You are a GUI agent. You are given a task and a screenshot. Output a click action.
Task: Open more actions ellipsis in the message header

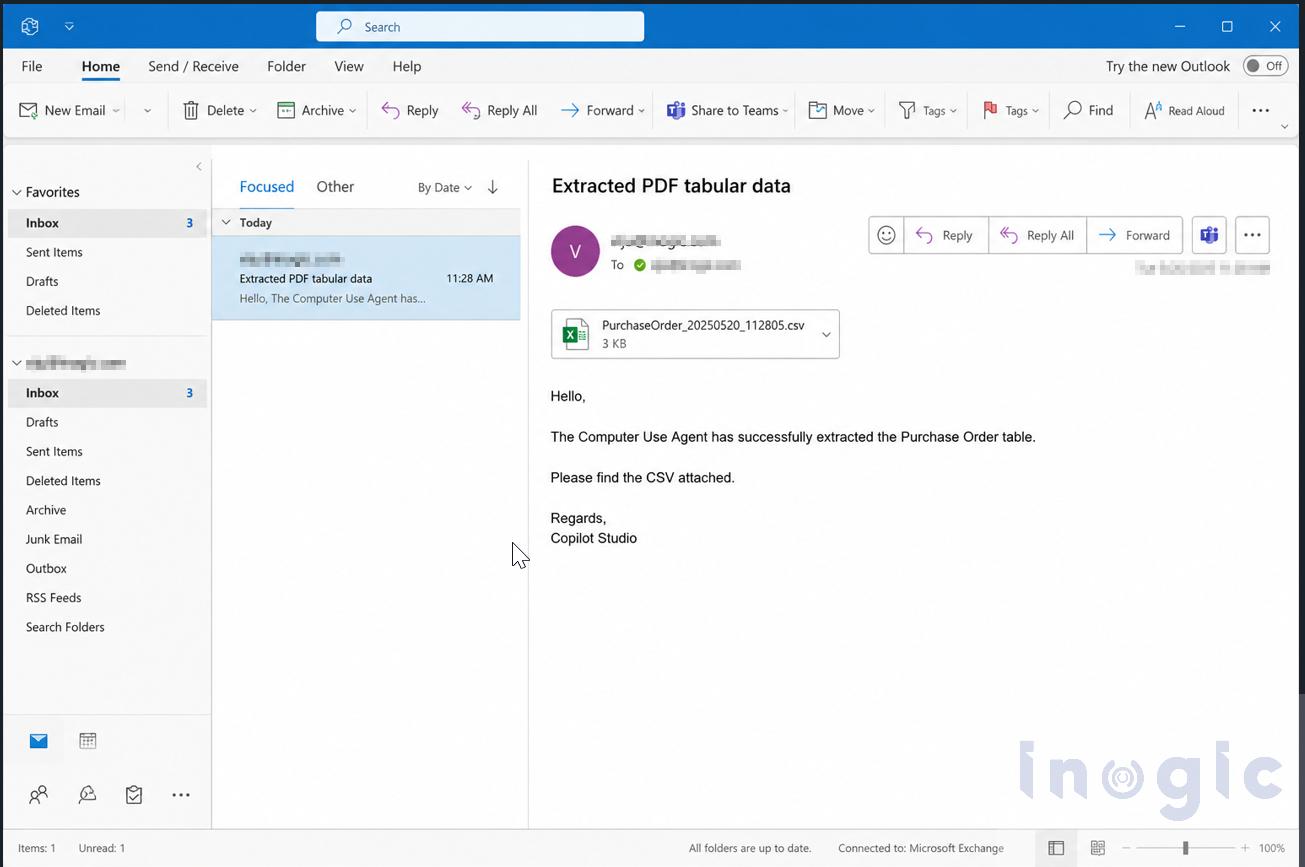(1252, 235)
